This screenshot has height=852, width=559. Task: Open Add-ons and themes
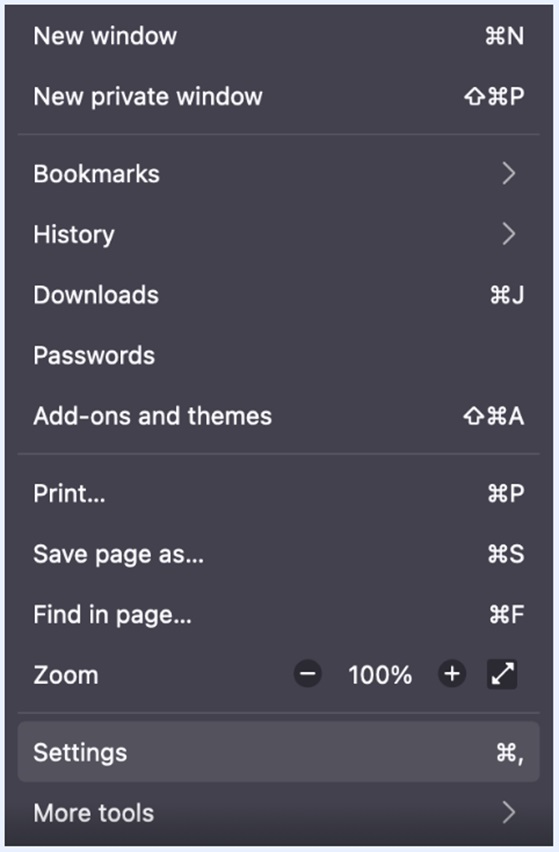click(x=279, y=416)
